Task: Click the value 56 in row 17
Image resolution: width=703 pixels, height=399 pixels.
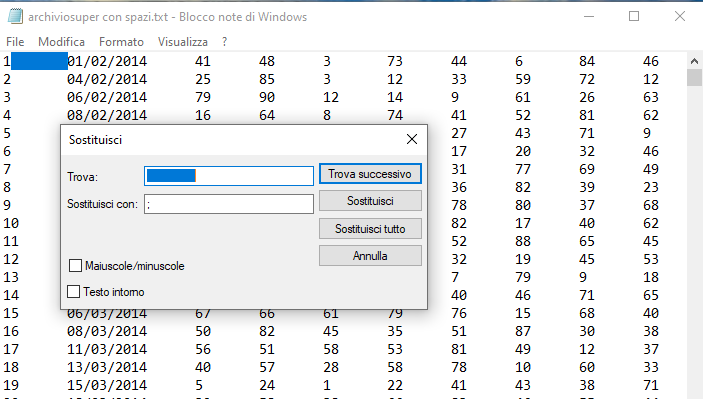Action: pyautogui.click(x=203, y=349)
